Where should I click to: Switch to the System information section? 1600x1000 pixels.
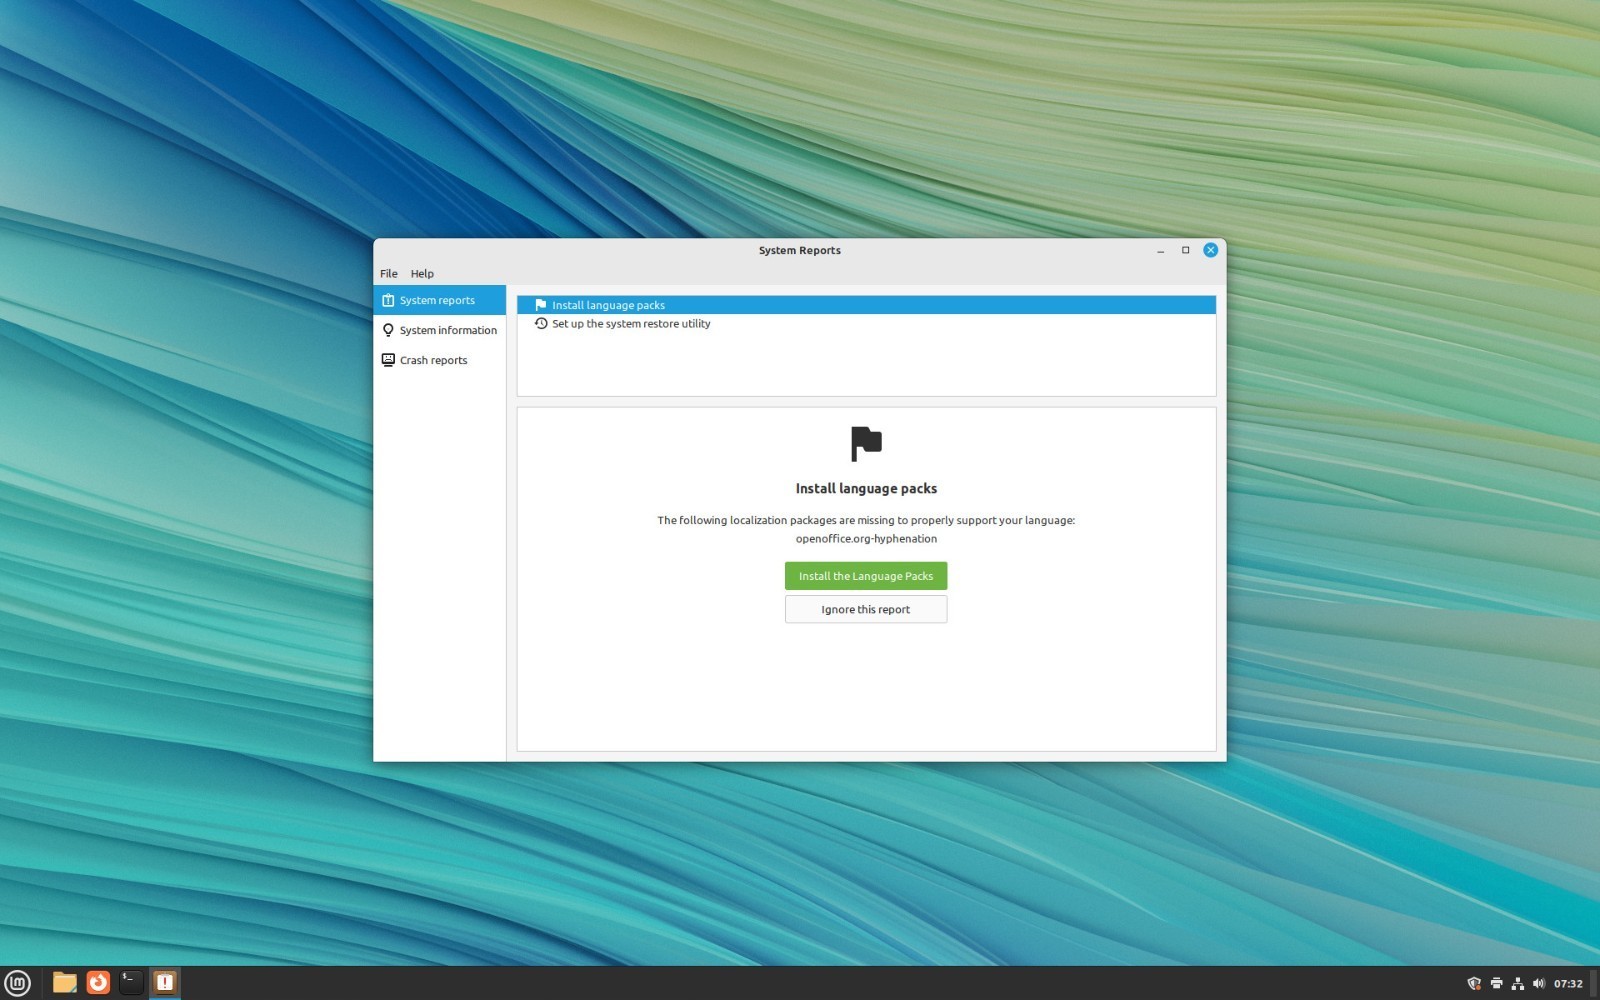point(447,330)
